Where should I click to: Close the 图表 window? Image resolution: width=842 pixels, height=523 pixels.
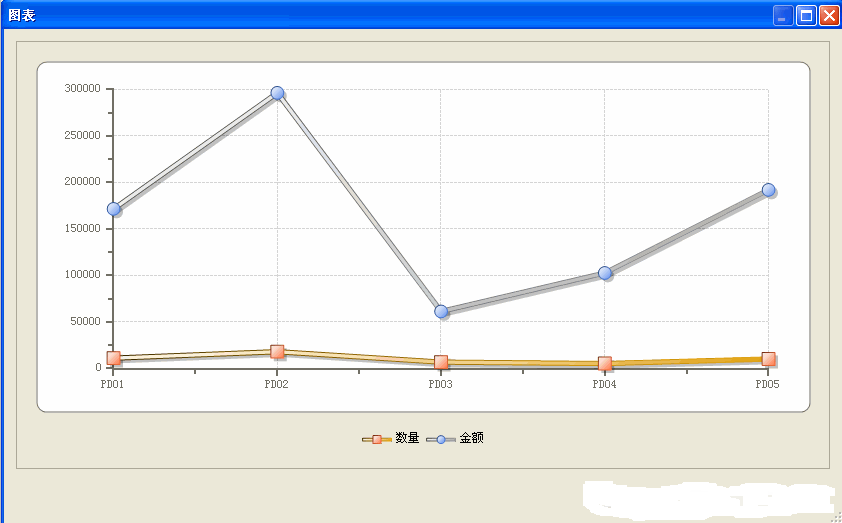[829, 16]
